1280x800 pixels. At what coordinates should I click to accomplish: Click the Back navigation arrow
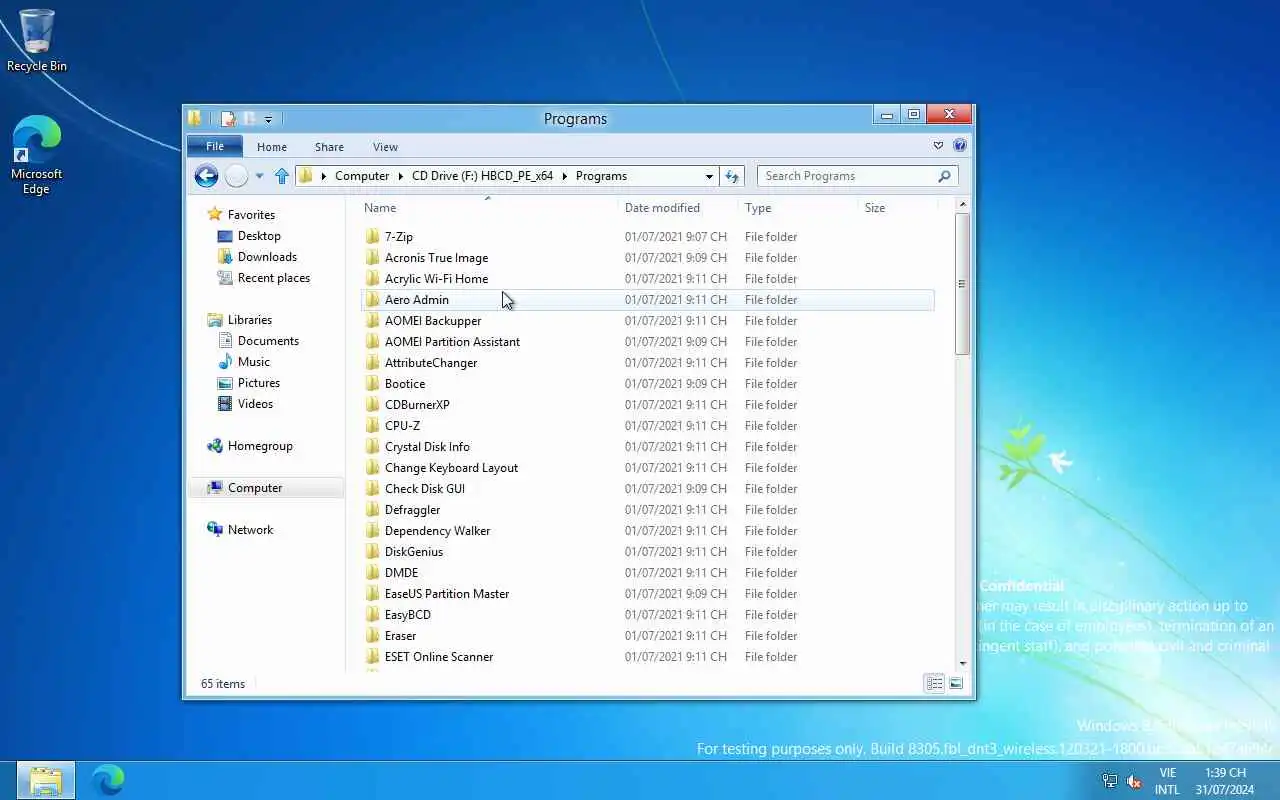(206, 176)
